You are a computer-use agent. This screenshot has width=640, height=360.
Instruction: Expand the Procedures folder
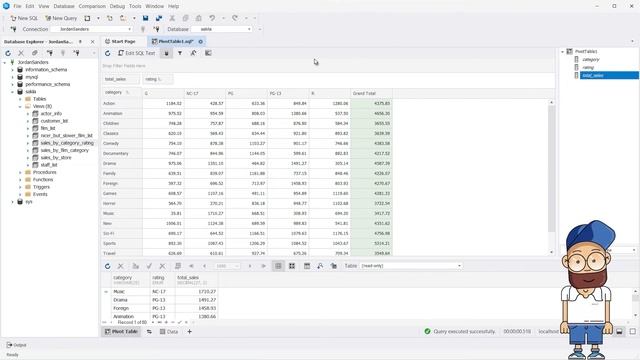[x=20, y=173]
